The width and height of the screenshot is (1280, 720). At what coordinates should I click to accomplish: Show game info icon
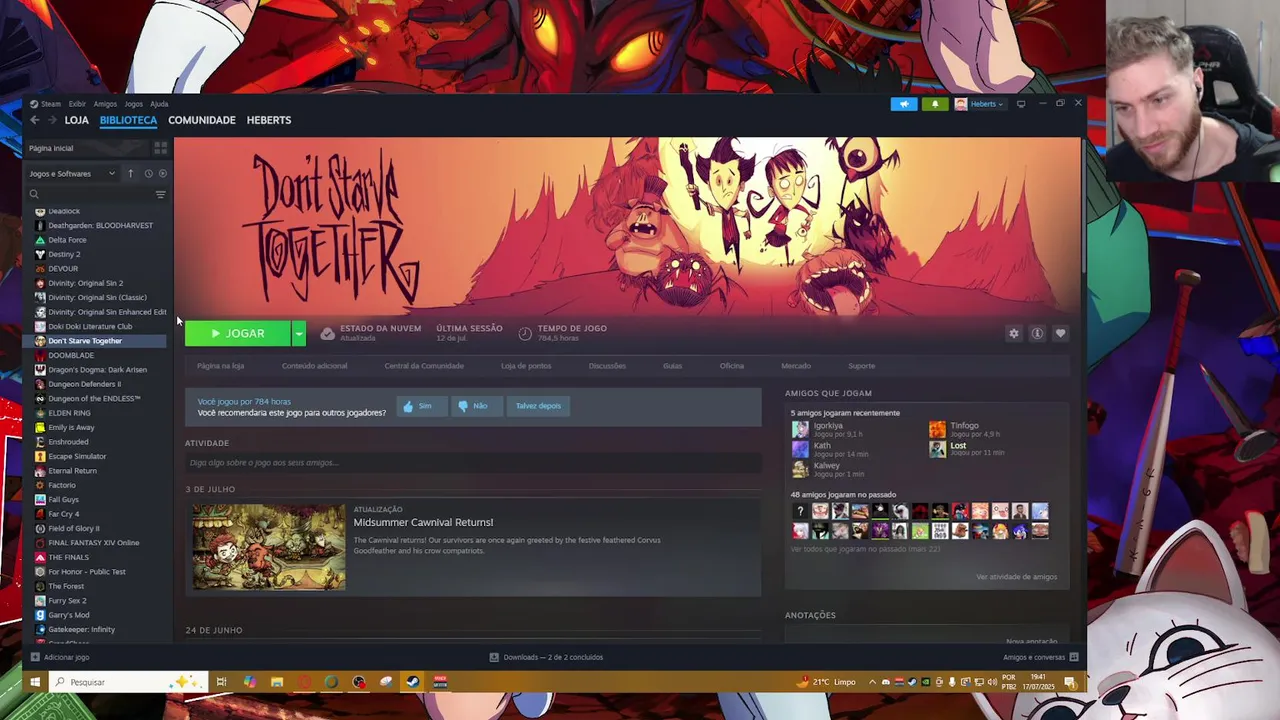click(x=1037, y=334)
